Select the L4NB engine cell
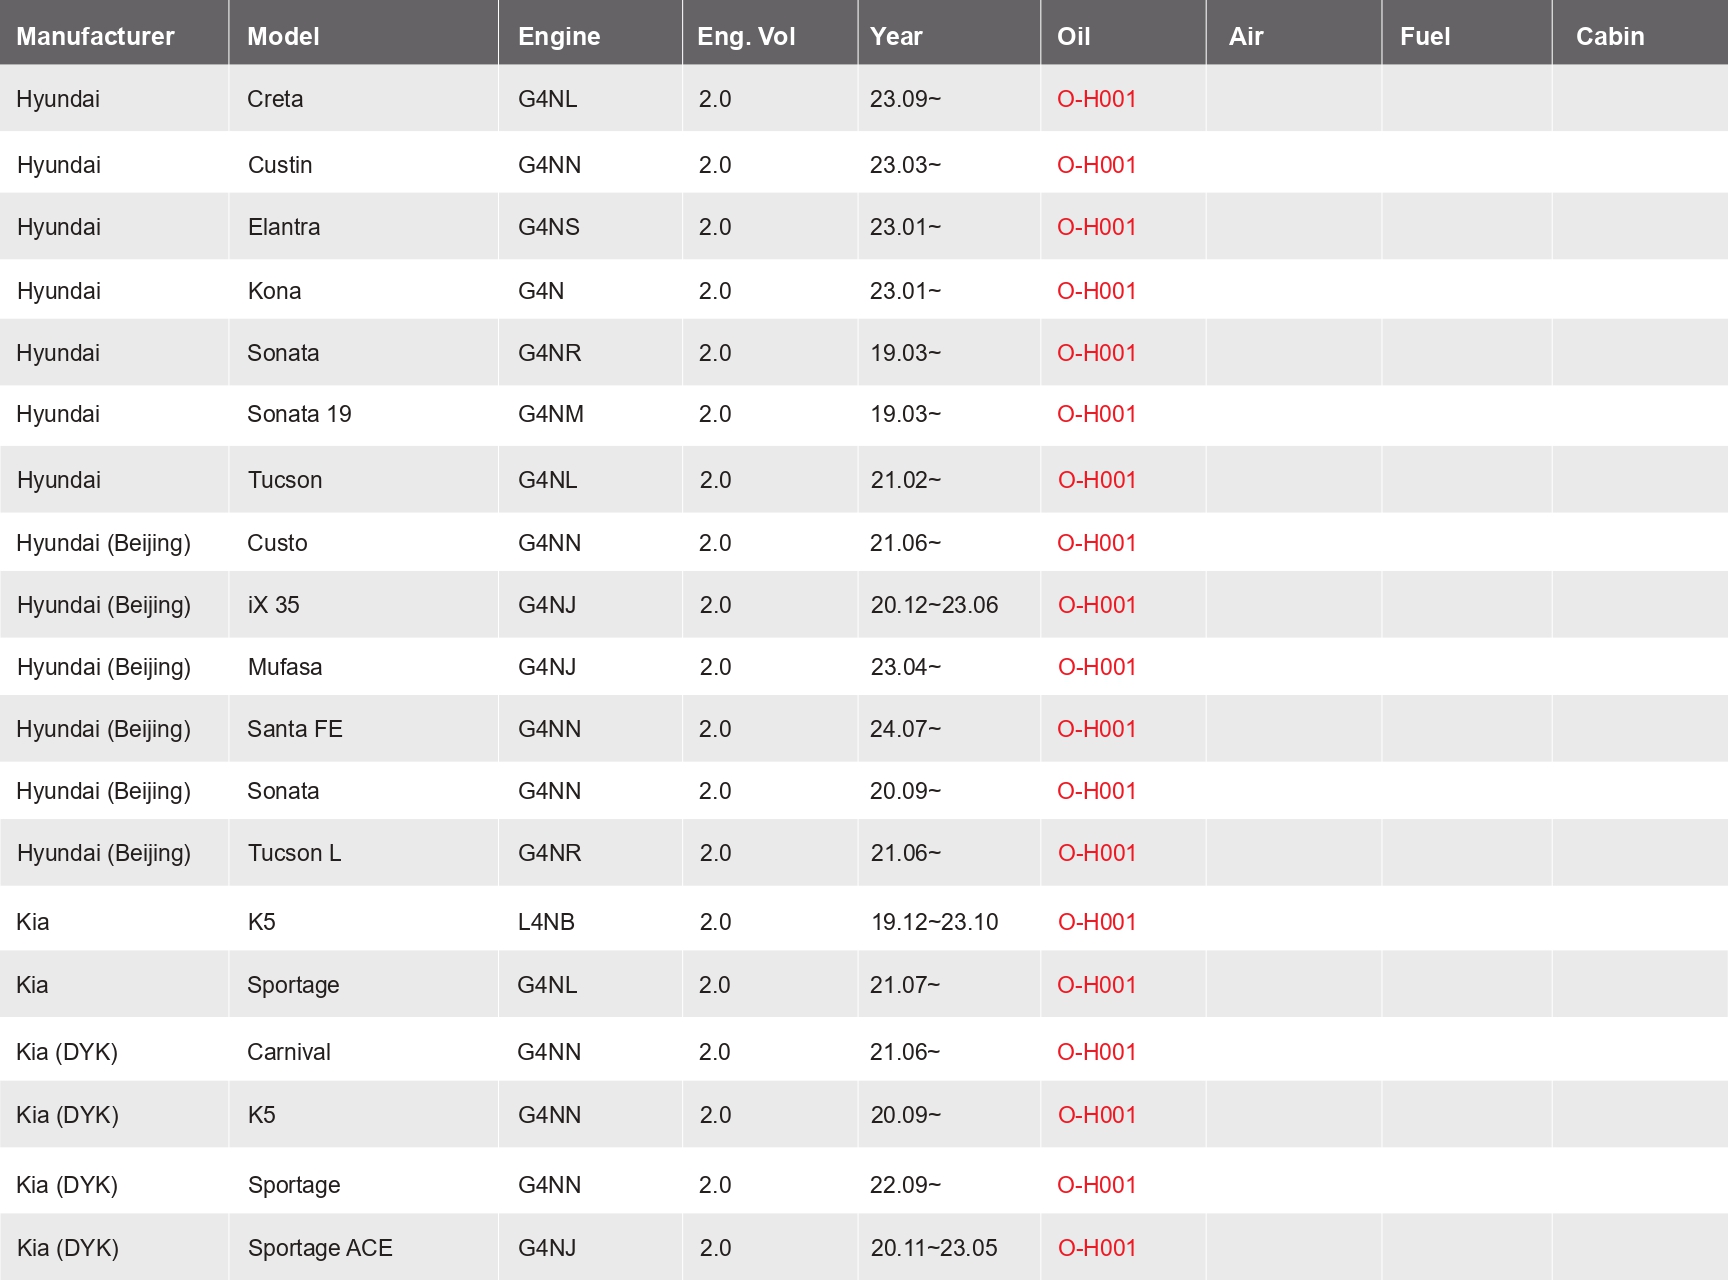 (546, 922)
